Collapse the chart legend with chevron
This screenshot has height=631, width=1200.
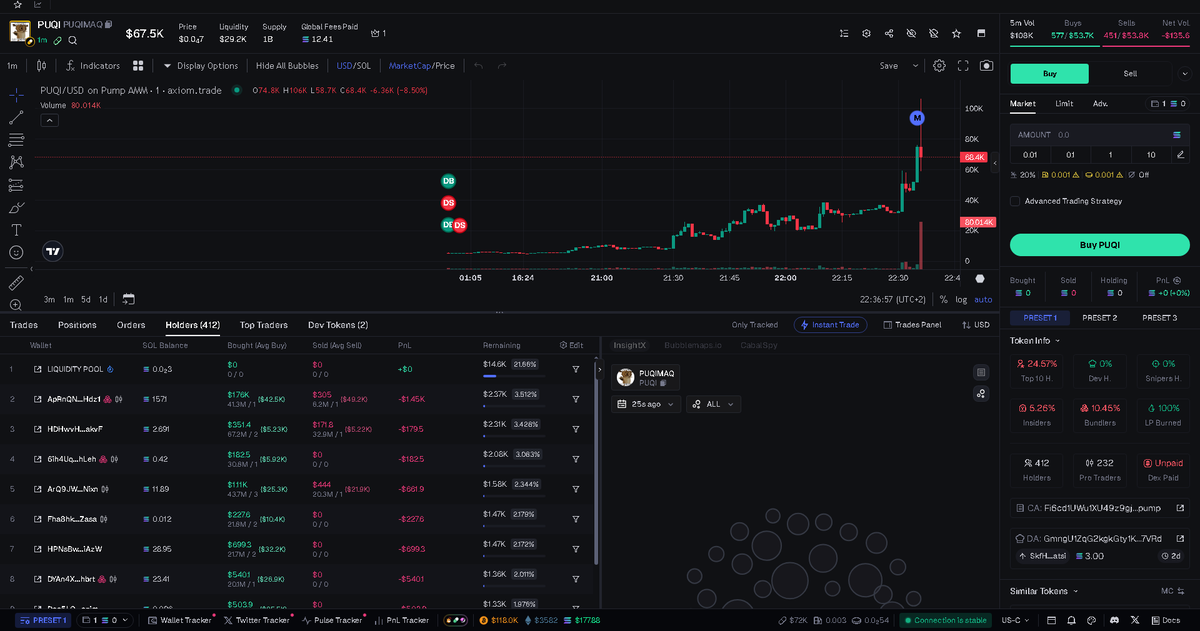[50, 120]
